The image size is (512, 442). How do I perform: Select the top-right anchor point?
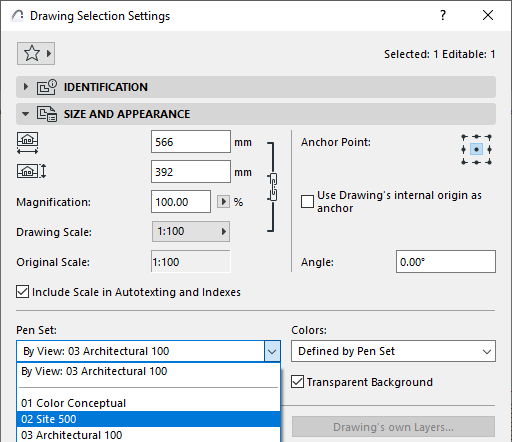point(489,137)
